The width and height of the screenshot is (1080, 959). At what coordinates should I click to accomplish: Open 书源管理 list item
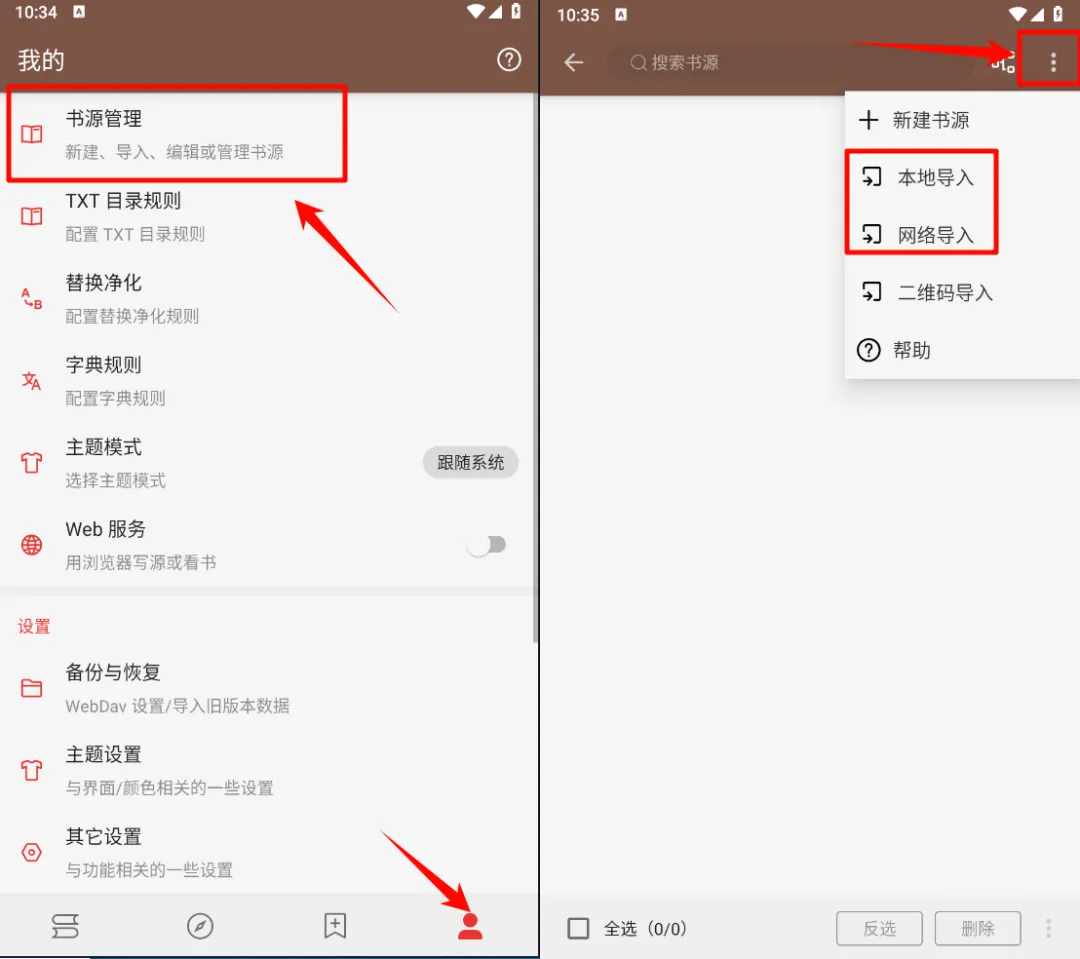(x=177, y=134)
